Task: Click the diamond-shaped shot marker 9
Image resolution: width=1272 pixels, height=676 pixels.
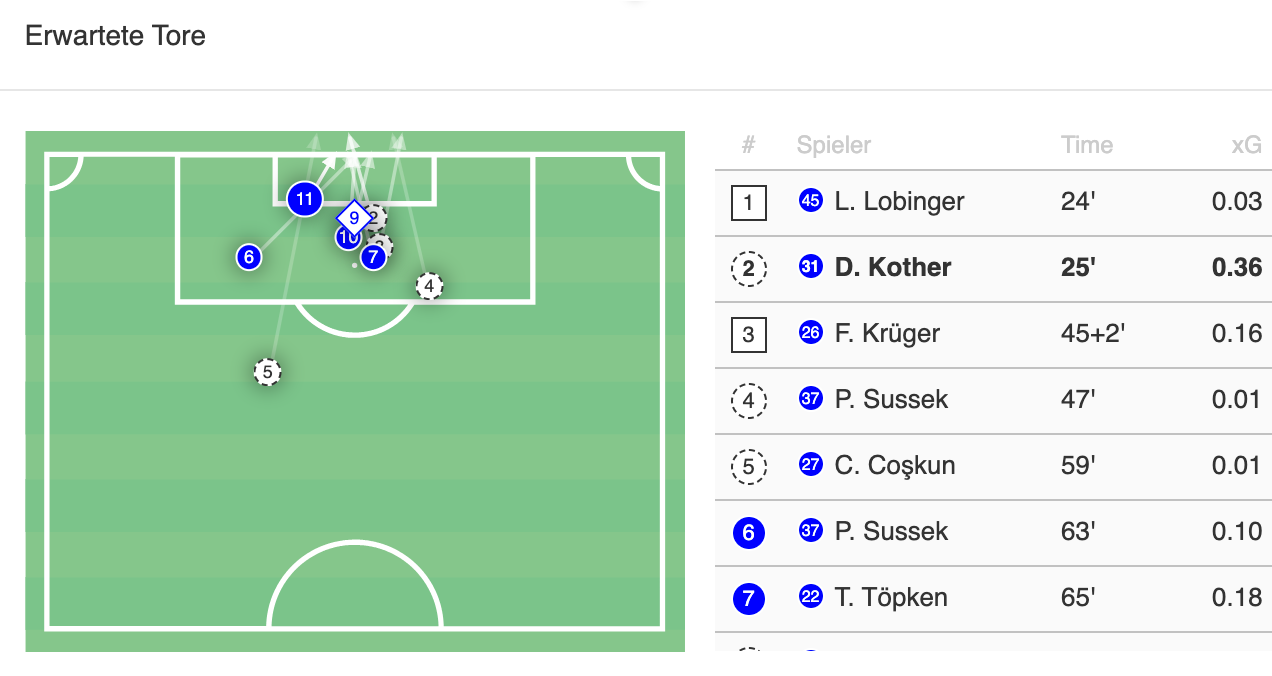Action: [x=354, y=217]
